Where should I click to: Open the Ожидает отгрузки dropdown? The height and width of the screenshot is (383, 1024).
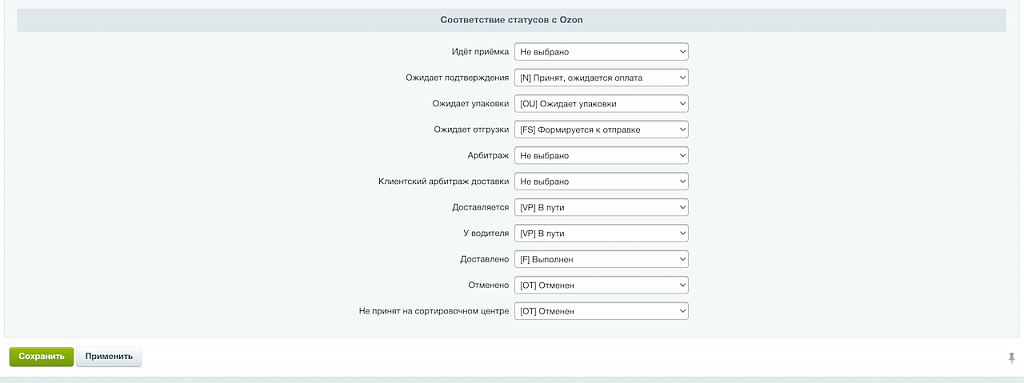point(601,130)
